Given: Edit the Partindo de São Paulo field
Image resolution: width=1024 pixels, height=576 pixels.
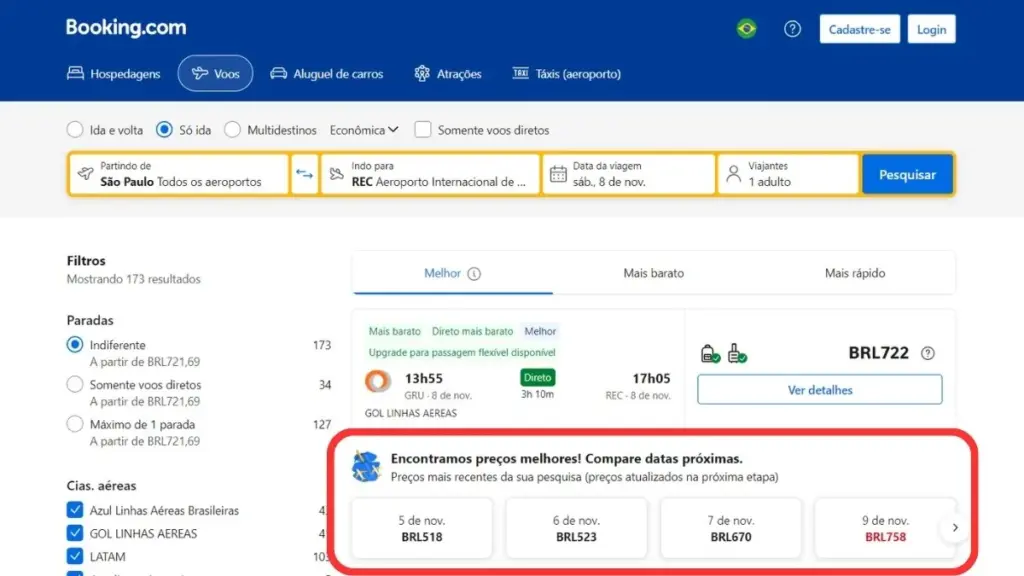Looking at the screenshot, I should [179, 174].
